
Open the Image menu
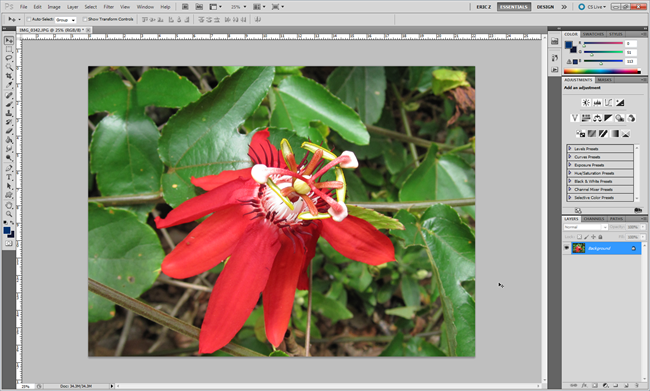(54, 7)
